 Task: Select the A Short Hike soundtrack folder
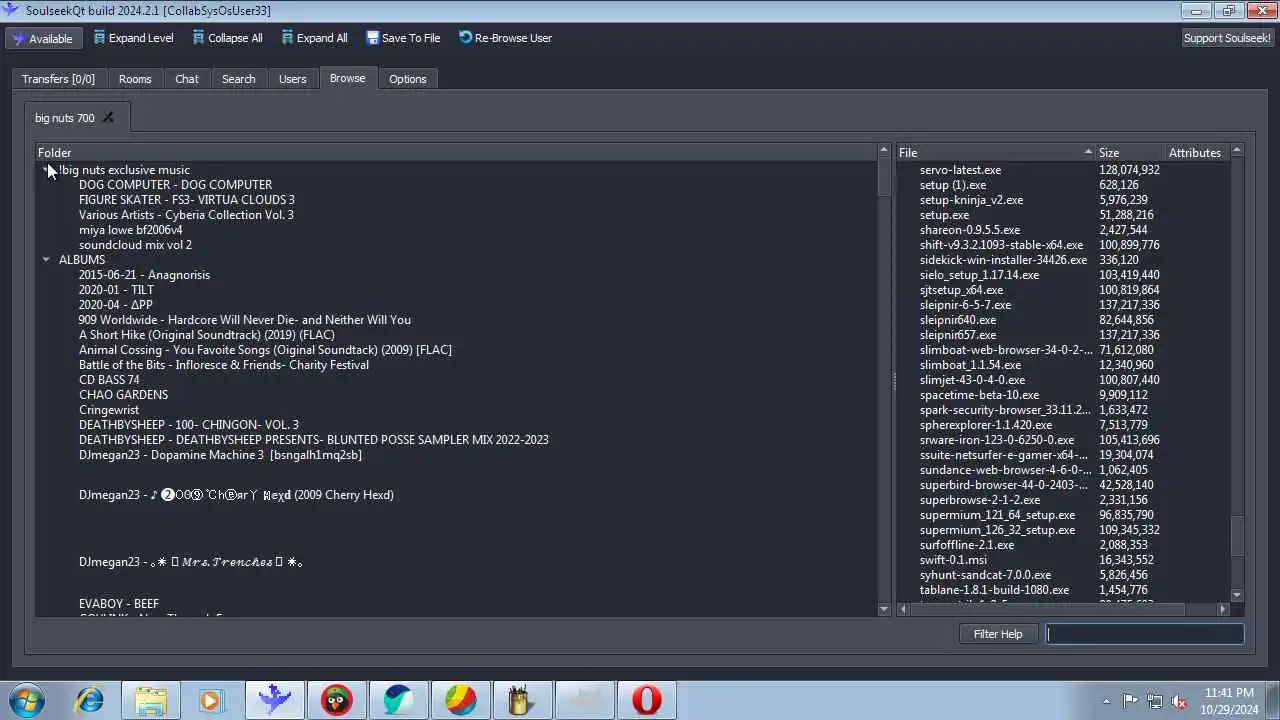[206, 335]
